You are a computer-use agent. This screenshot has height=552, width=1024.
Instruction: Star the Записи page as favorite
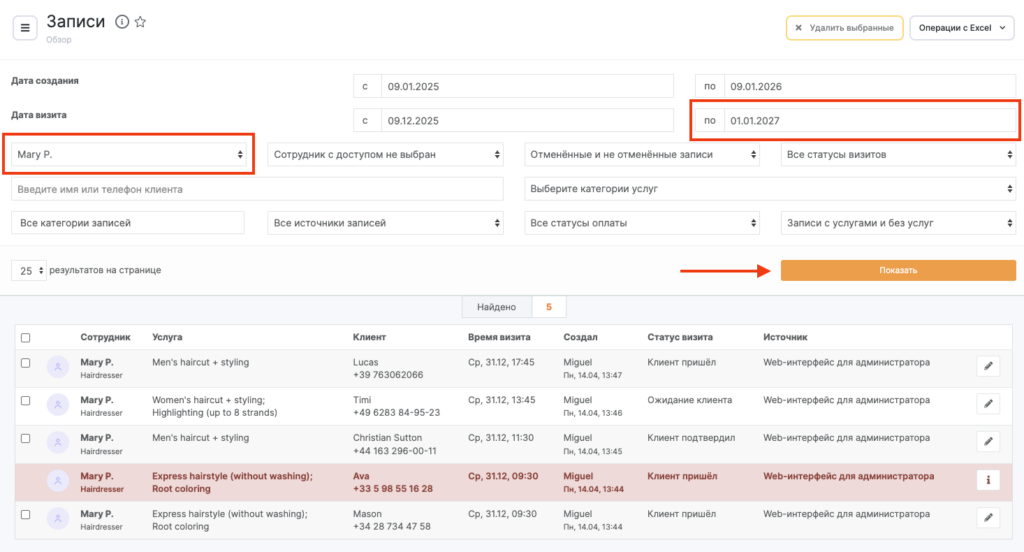click(141, 22)
